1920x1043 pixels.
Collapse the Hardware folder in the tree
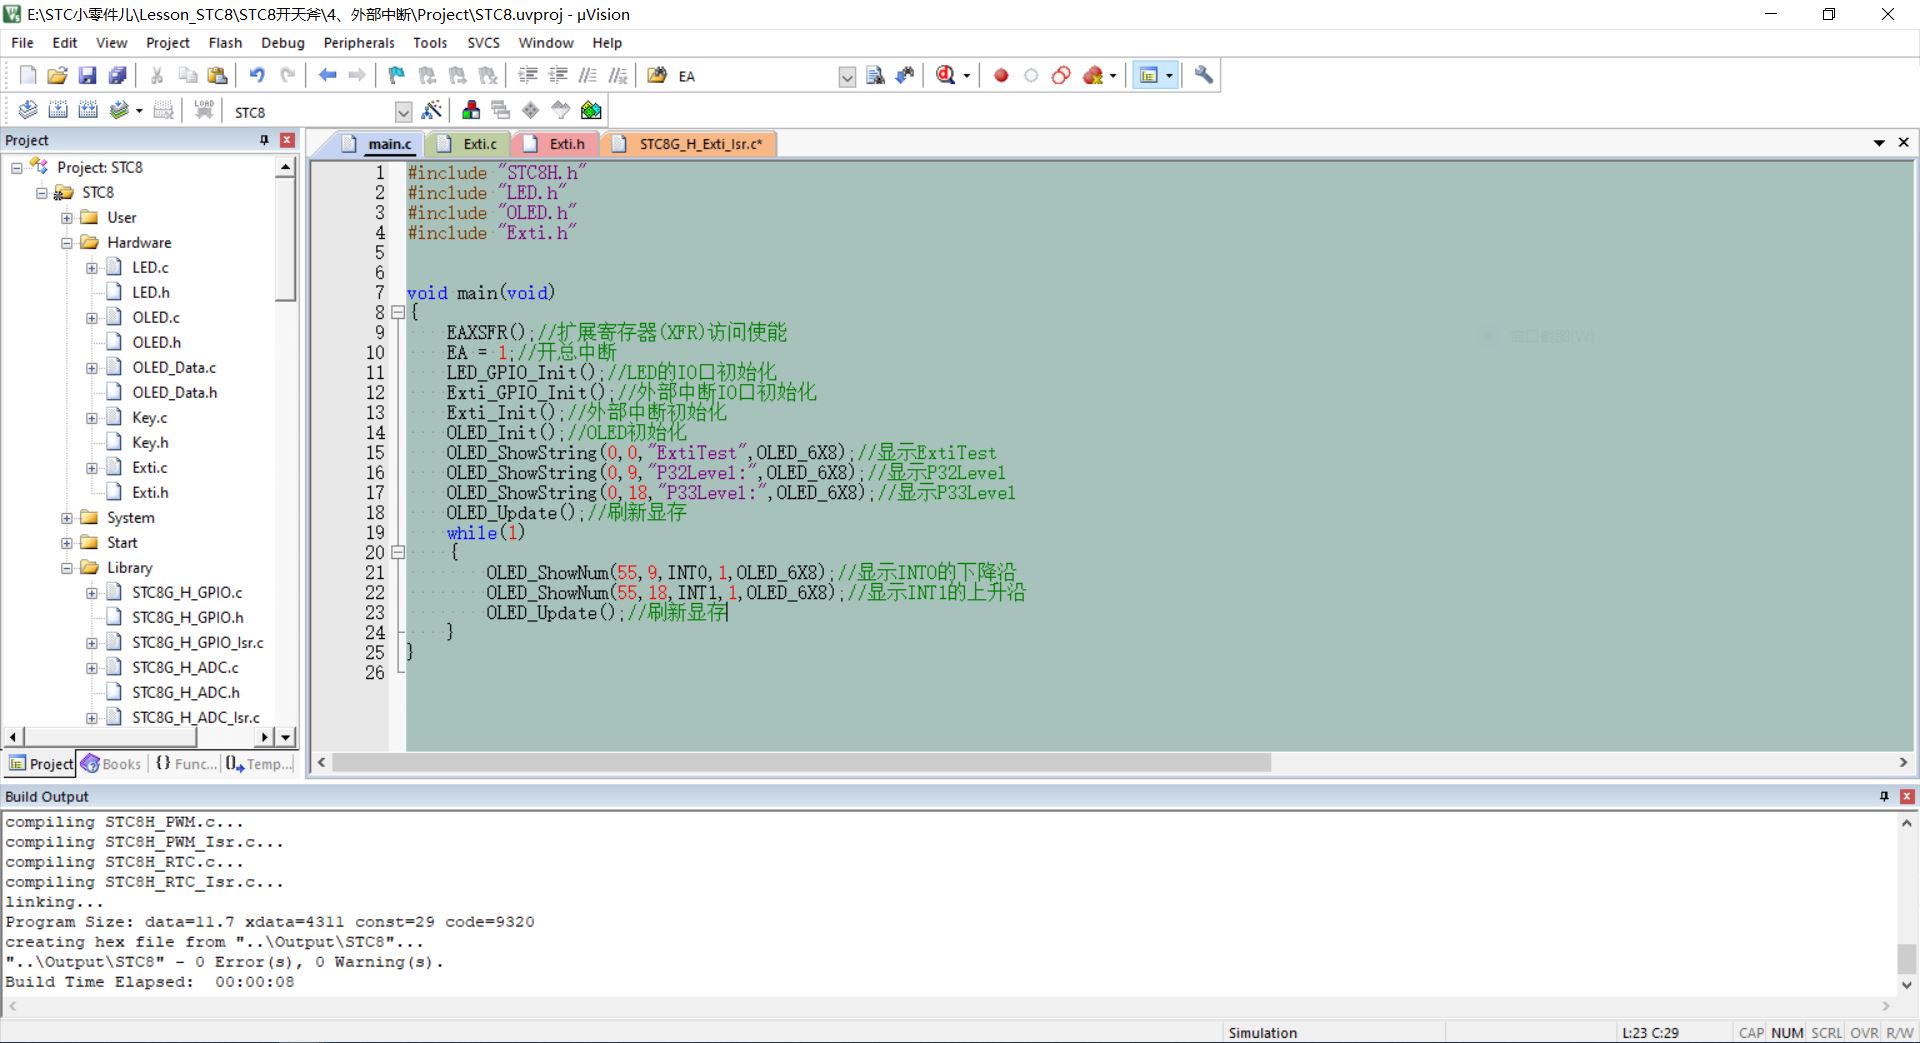click(67, 243)
